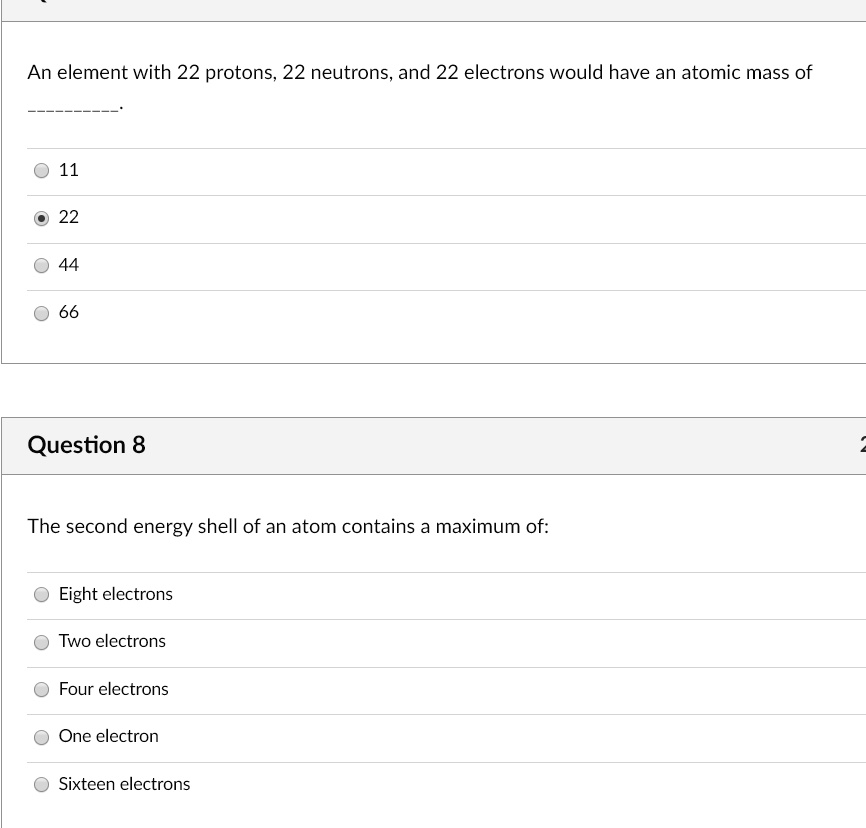
Task: Choose the 'Four electrons' option
Action: [x=41, y=689]
